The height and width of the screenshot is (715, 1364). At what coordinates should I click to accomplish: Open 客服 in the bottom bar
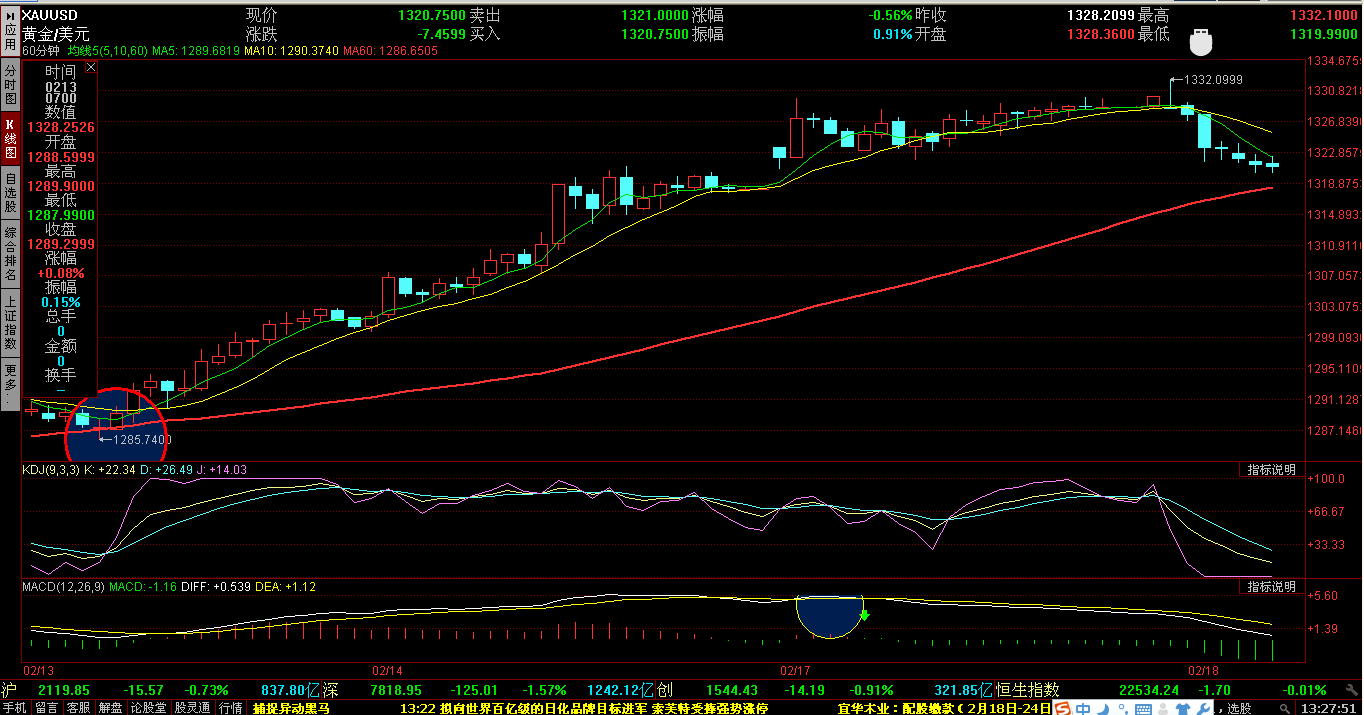coord(77,707)
